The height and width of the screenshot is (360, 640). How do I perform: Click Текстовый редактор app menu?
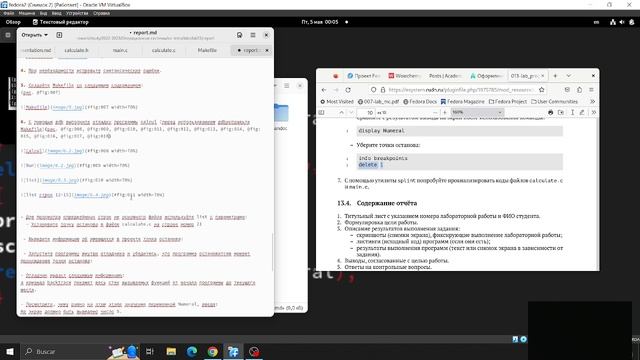click(60, 22)
